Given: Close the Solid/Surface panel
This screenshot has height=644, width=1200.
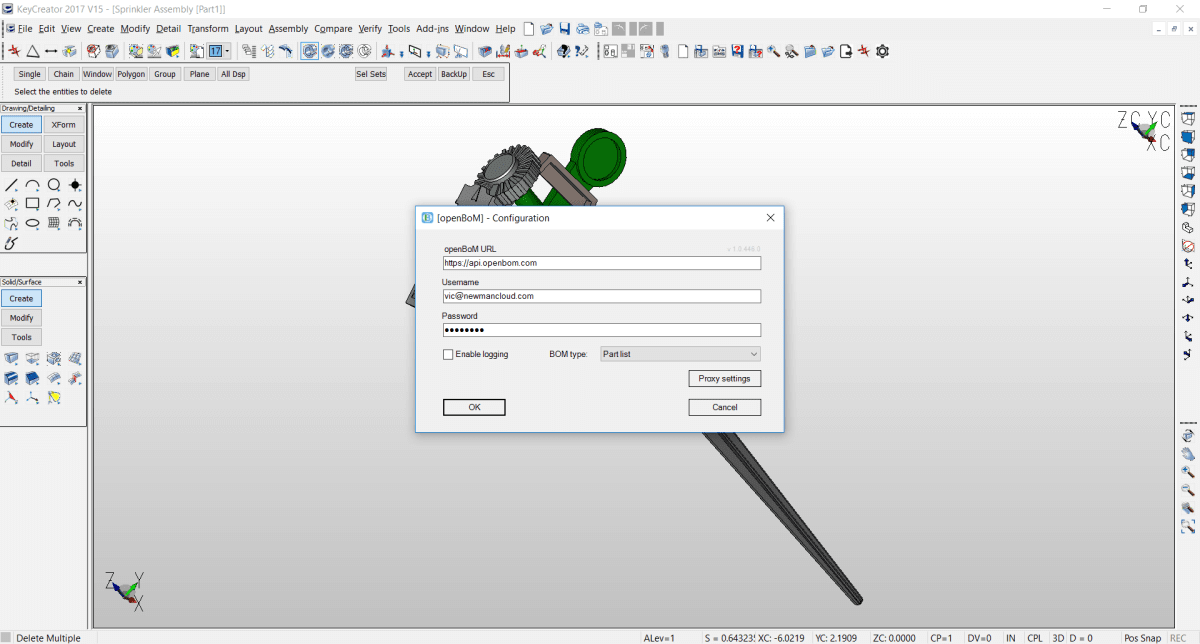Looking at the screenshot, I should tap(80, 282).
